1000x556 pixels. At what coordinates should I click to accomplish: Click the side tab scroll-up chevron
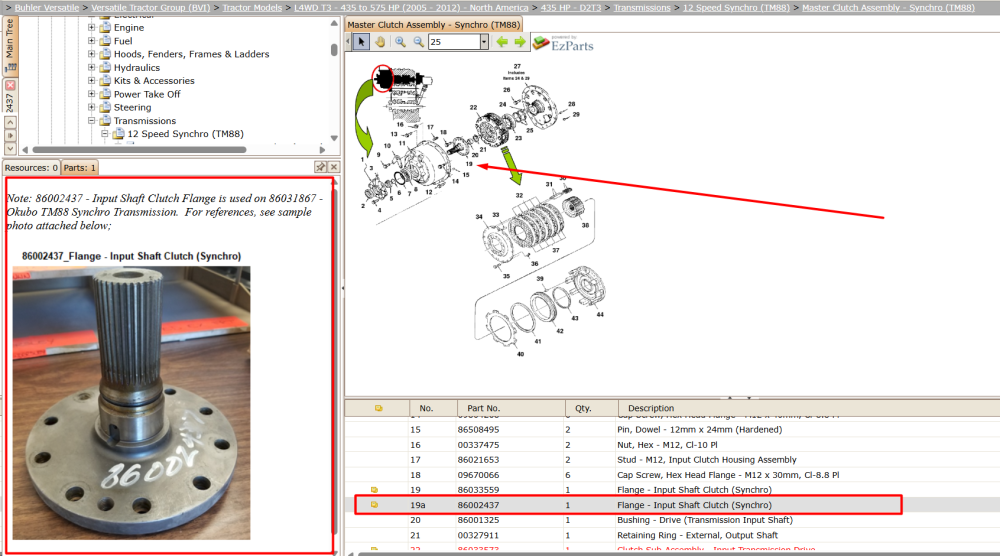[x=10, y=122]
